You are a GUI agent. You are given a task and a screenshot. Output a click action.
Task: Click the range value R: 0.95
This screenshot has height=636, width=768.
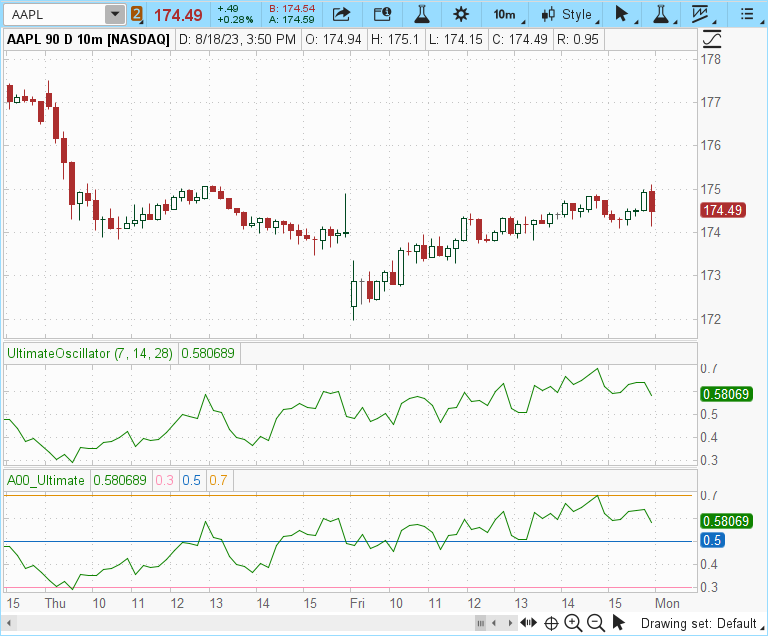(578, 39)
